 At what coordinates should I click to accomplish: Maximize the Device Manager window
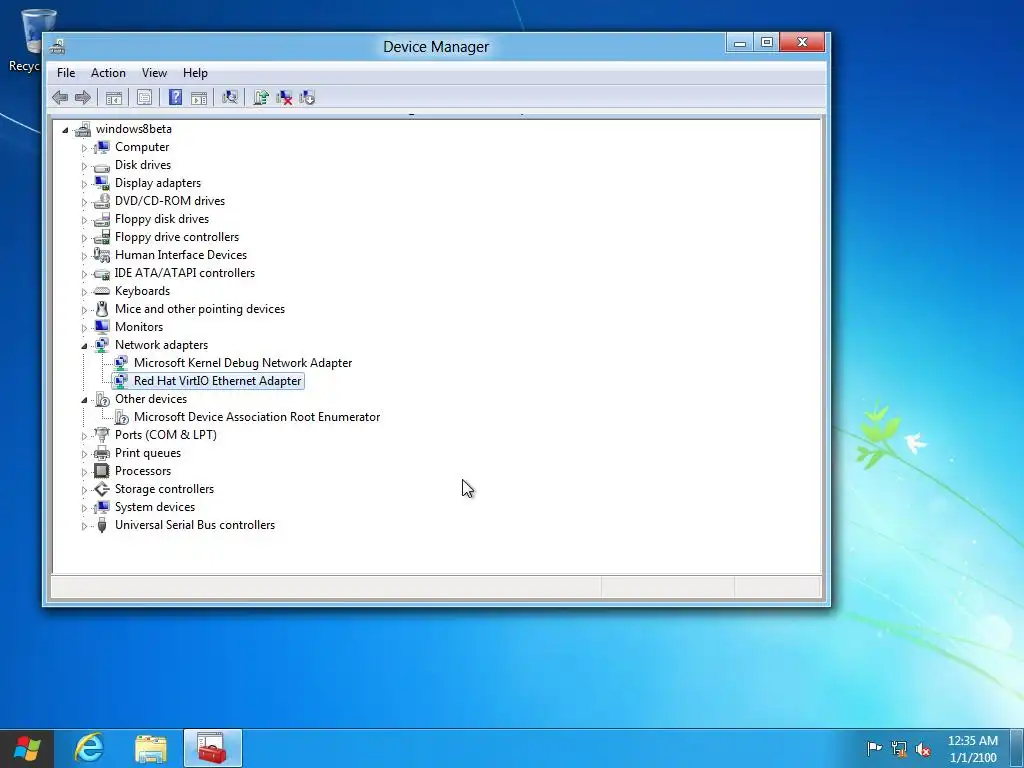(x=767, y=42)
